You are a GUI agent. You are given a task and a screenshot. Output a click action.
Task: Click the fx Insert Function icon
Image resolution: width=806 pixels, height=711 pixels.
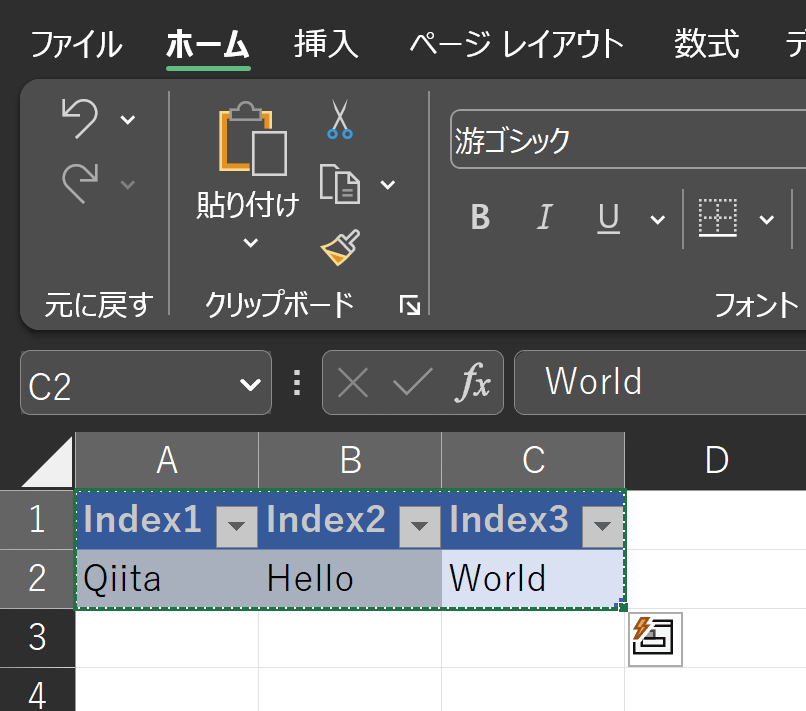[x=472, y=382]
